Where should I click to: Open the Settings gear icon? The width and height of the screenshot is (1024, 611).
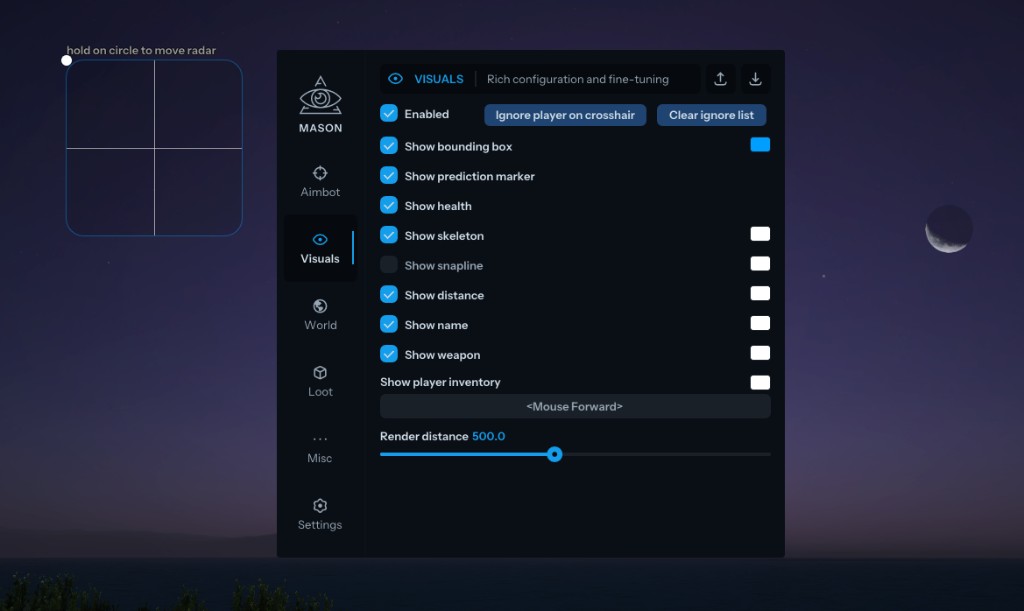click(320, 506)
